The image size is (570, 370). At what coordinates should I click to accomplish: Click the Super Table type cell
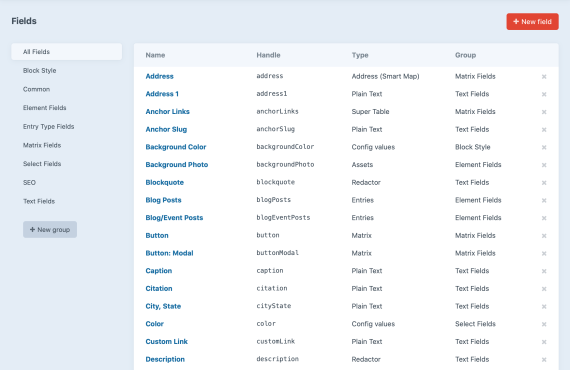click(x=370, y=112)
